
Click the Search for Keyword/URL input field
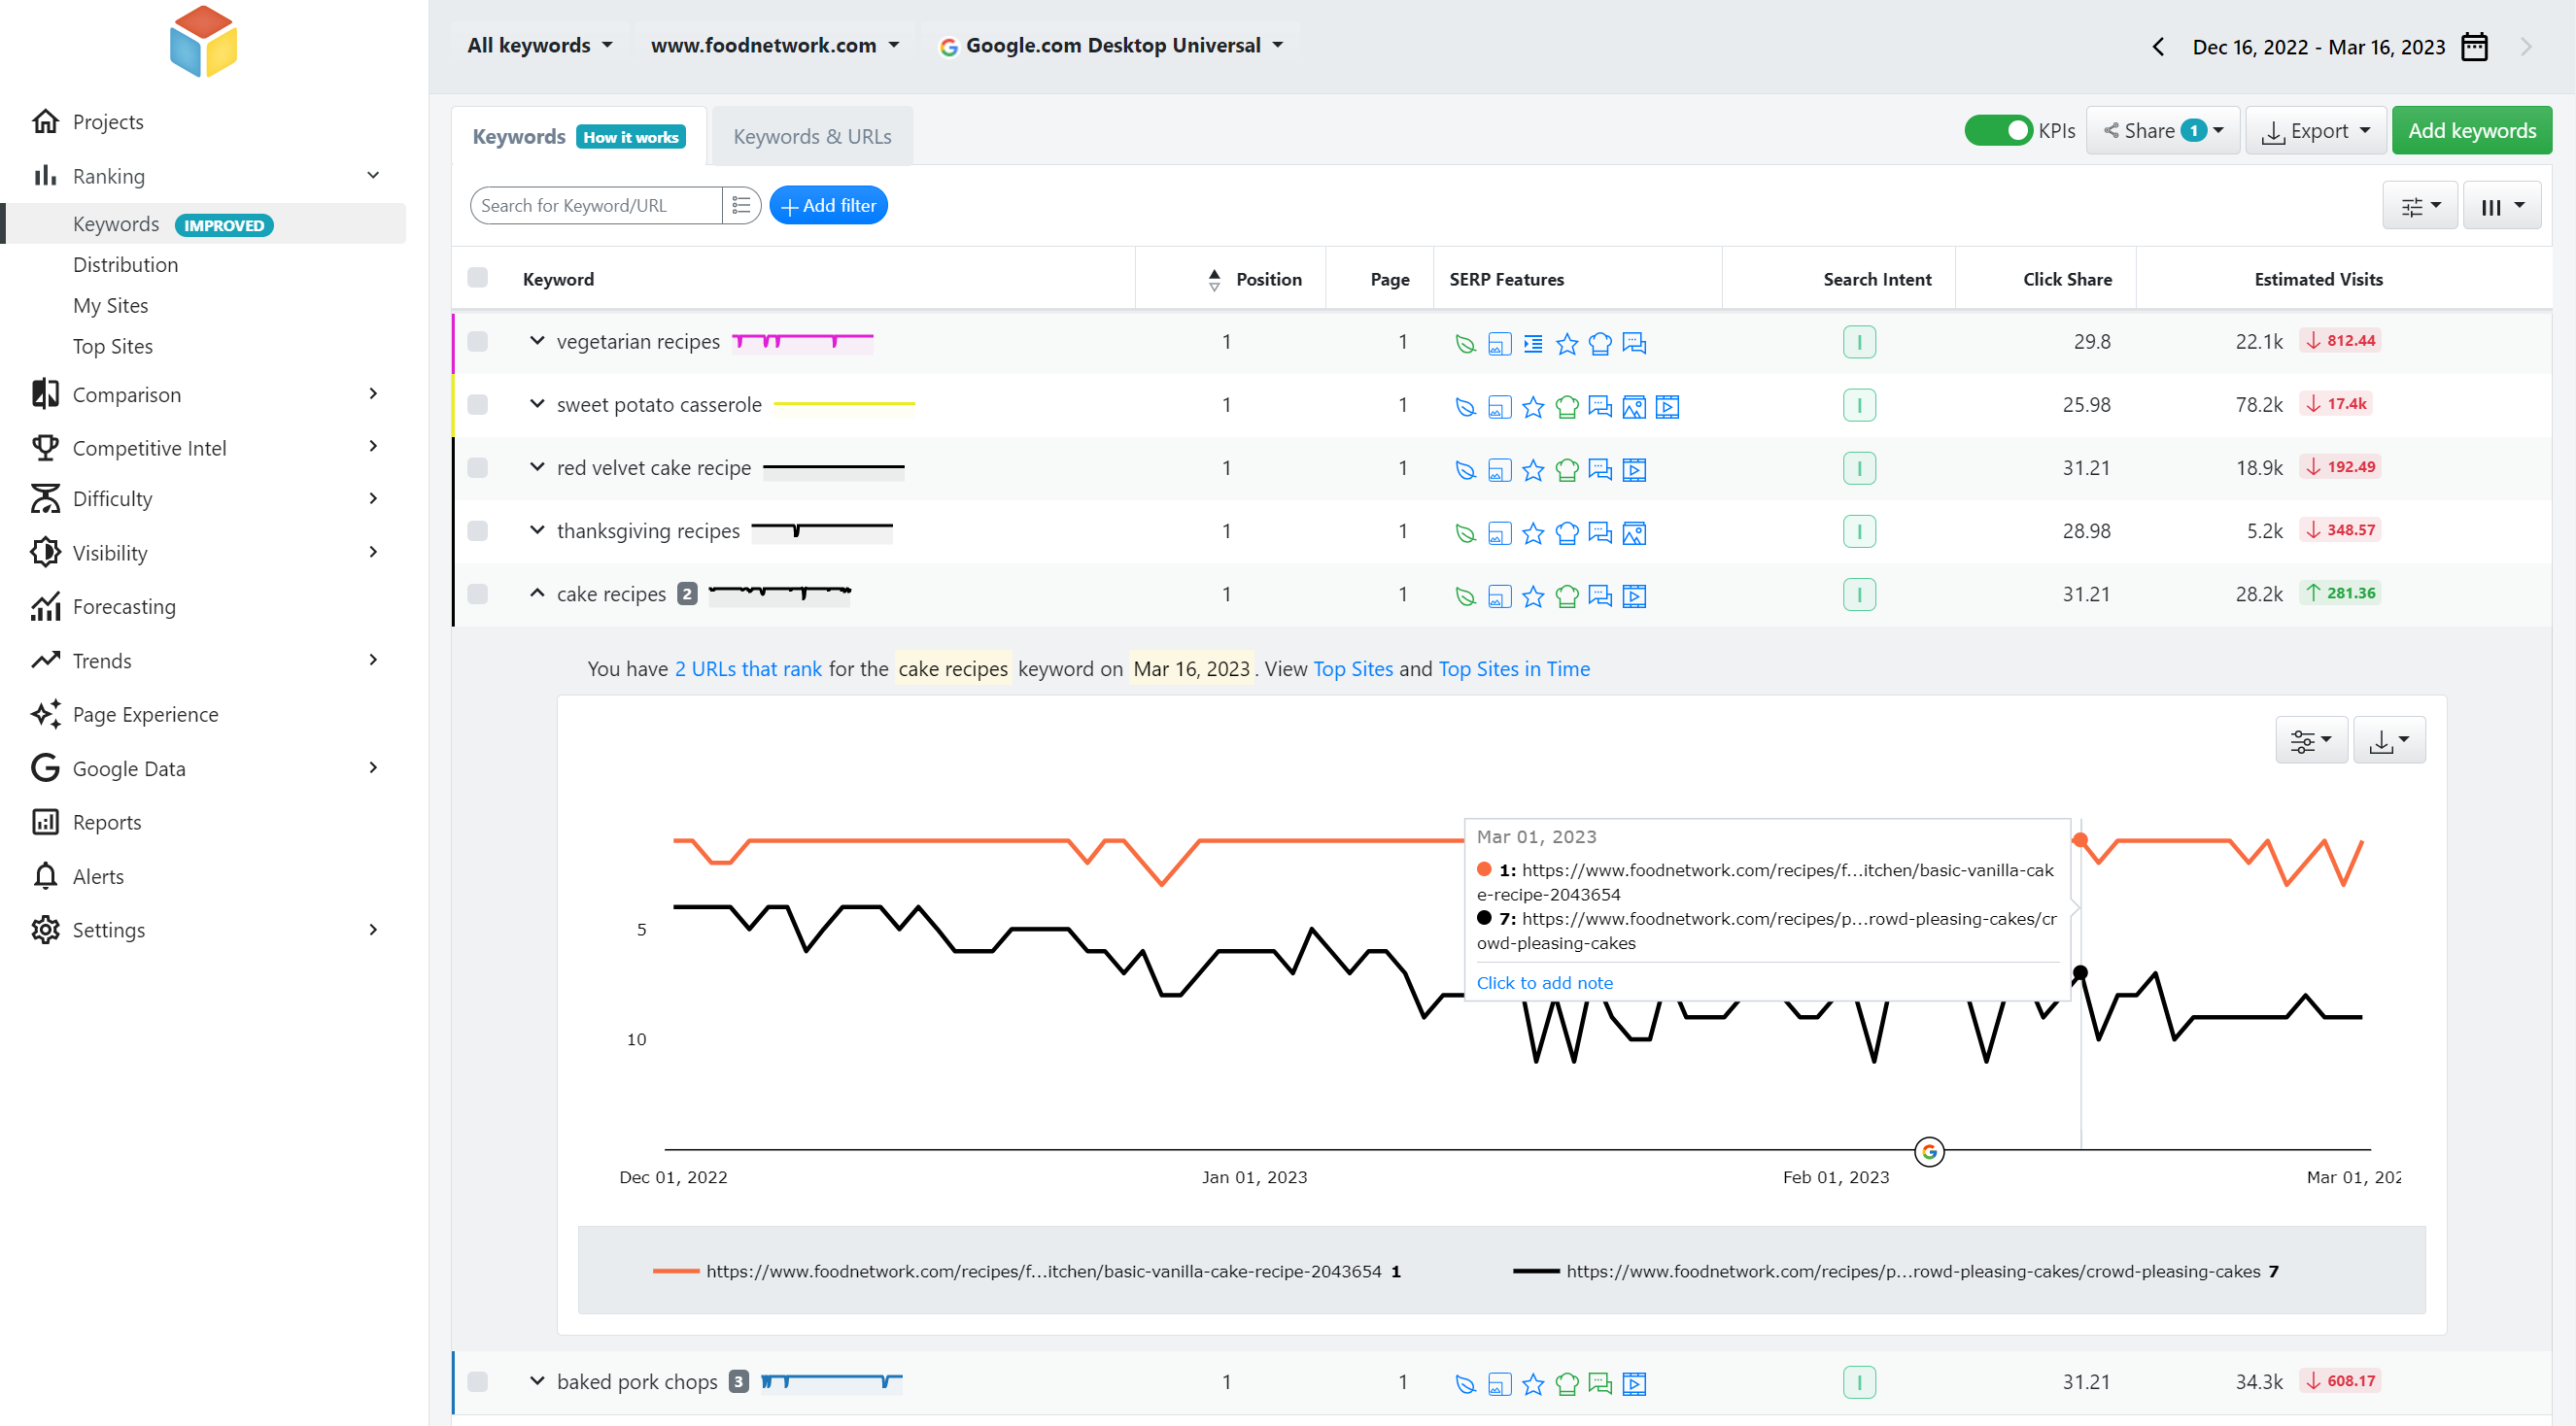(596, 206)
